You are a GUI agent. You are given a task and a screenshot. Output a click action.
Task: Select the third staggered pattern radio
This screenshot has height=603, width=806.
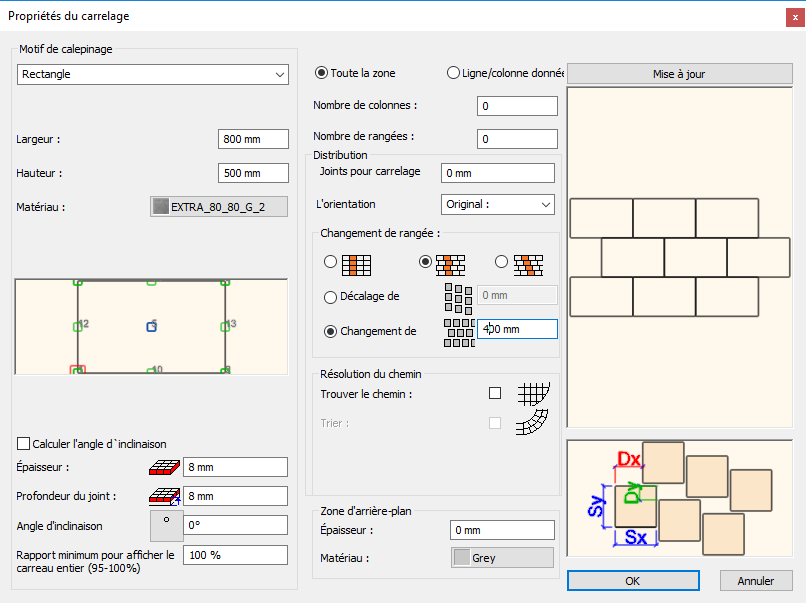click(501, 262)
